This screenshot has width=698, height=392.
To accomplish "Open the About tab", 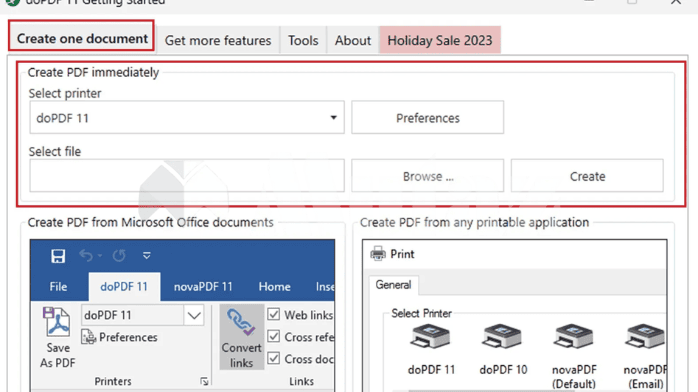I will (x=353, y=40).
